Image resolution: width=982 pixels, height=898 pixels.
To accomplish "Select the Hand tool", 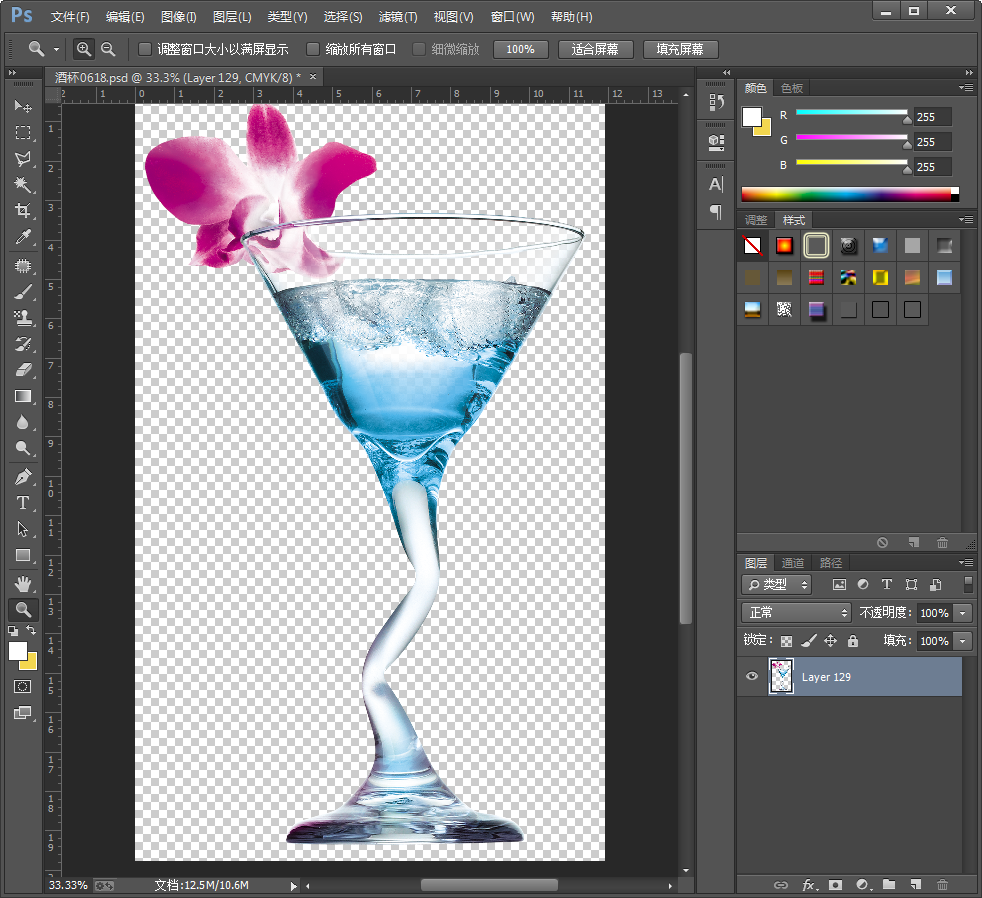I will 22,583.
